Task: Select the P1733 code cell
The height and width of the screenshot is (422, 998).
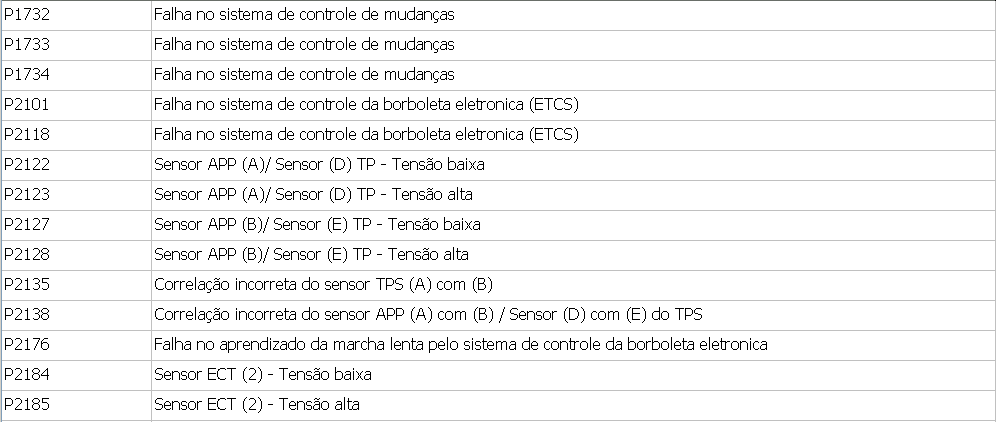Action: pos(27,45)
